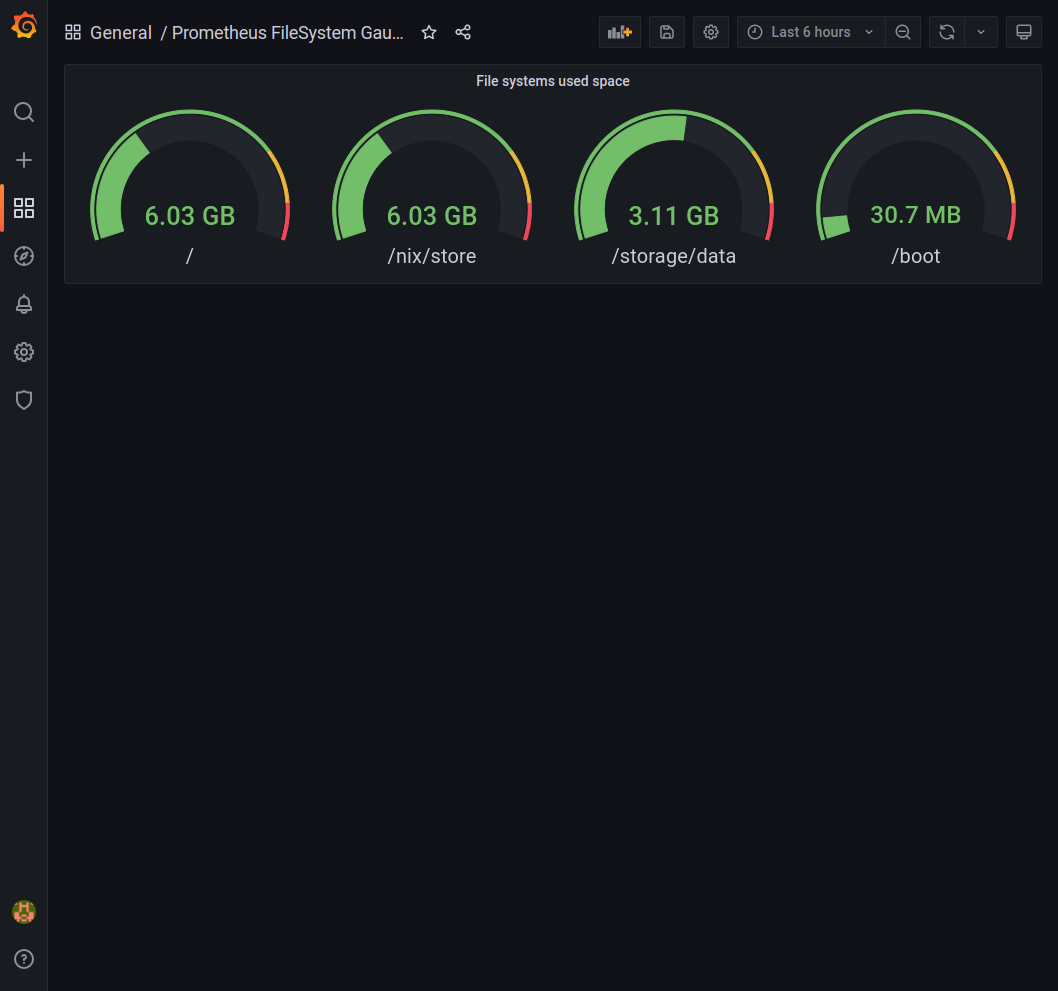Save the dashboard with the disk icon
Screen dimensions: 1058x991
click(x=667, y=32)
